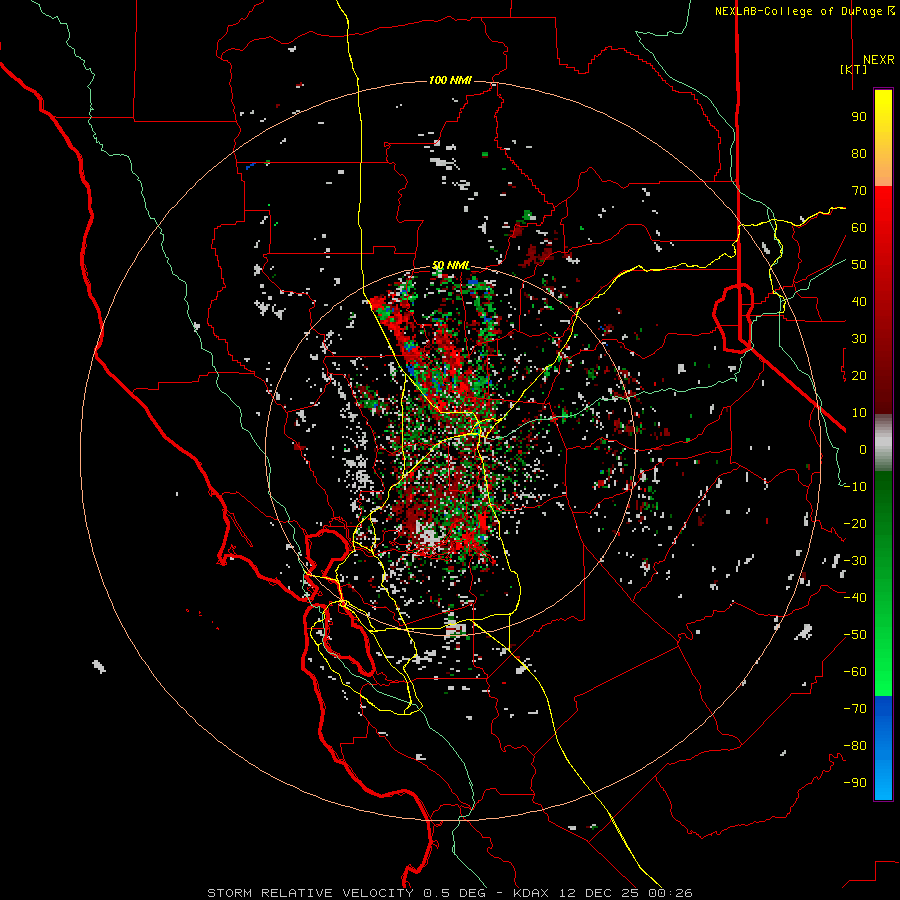Click the [KT] units label
The image size is (900, 900).
point(854,69)
